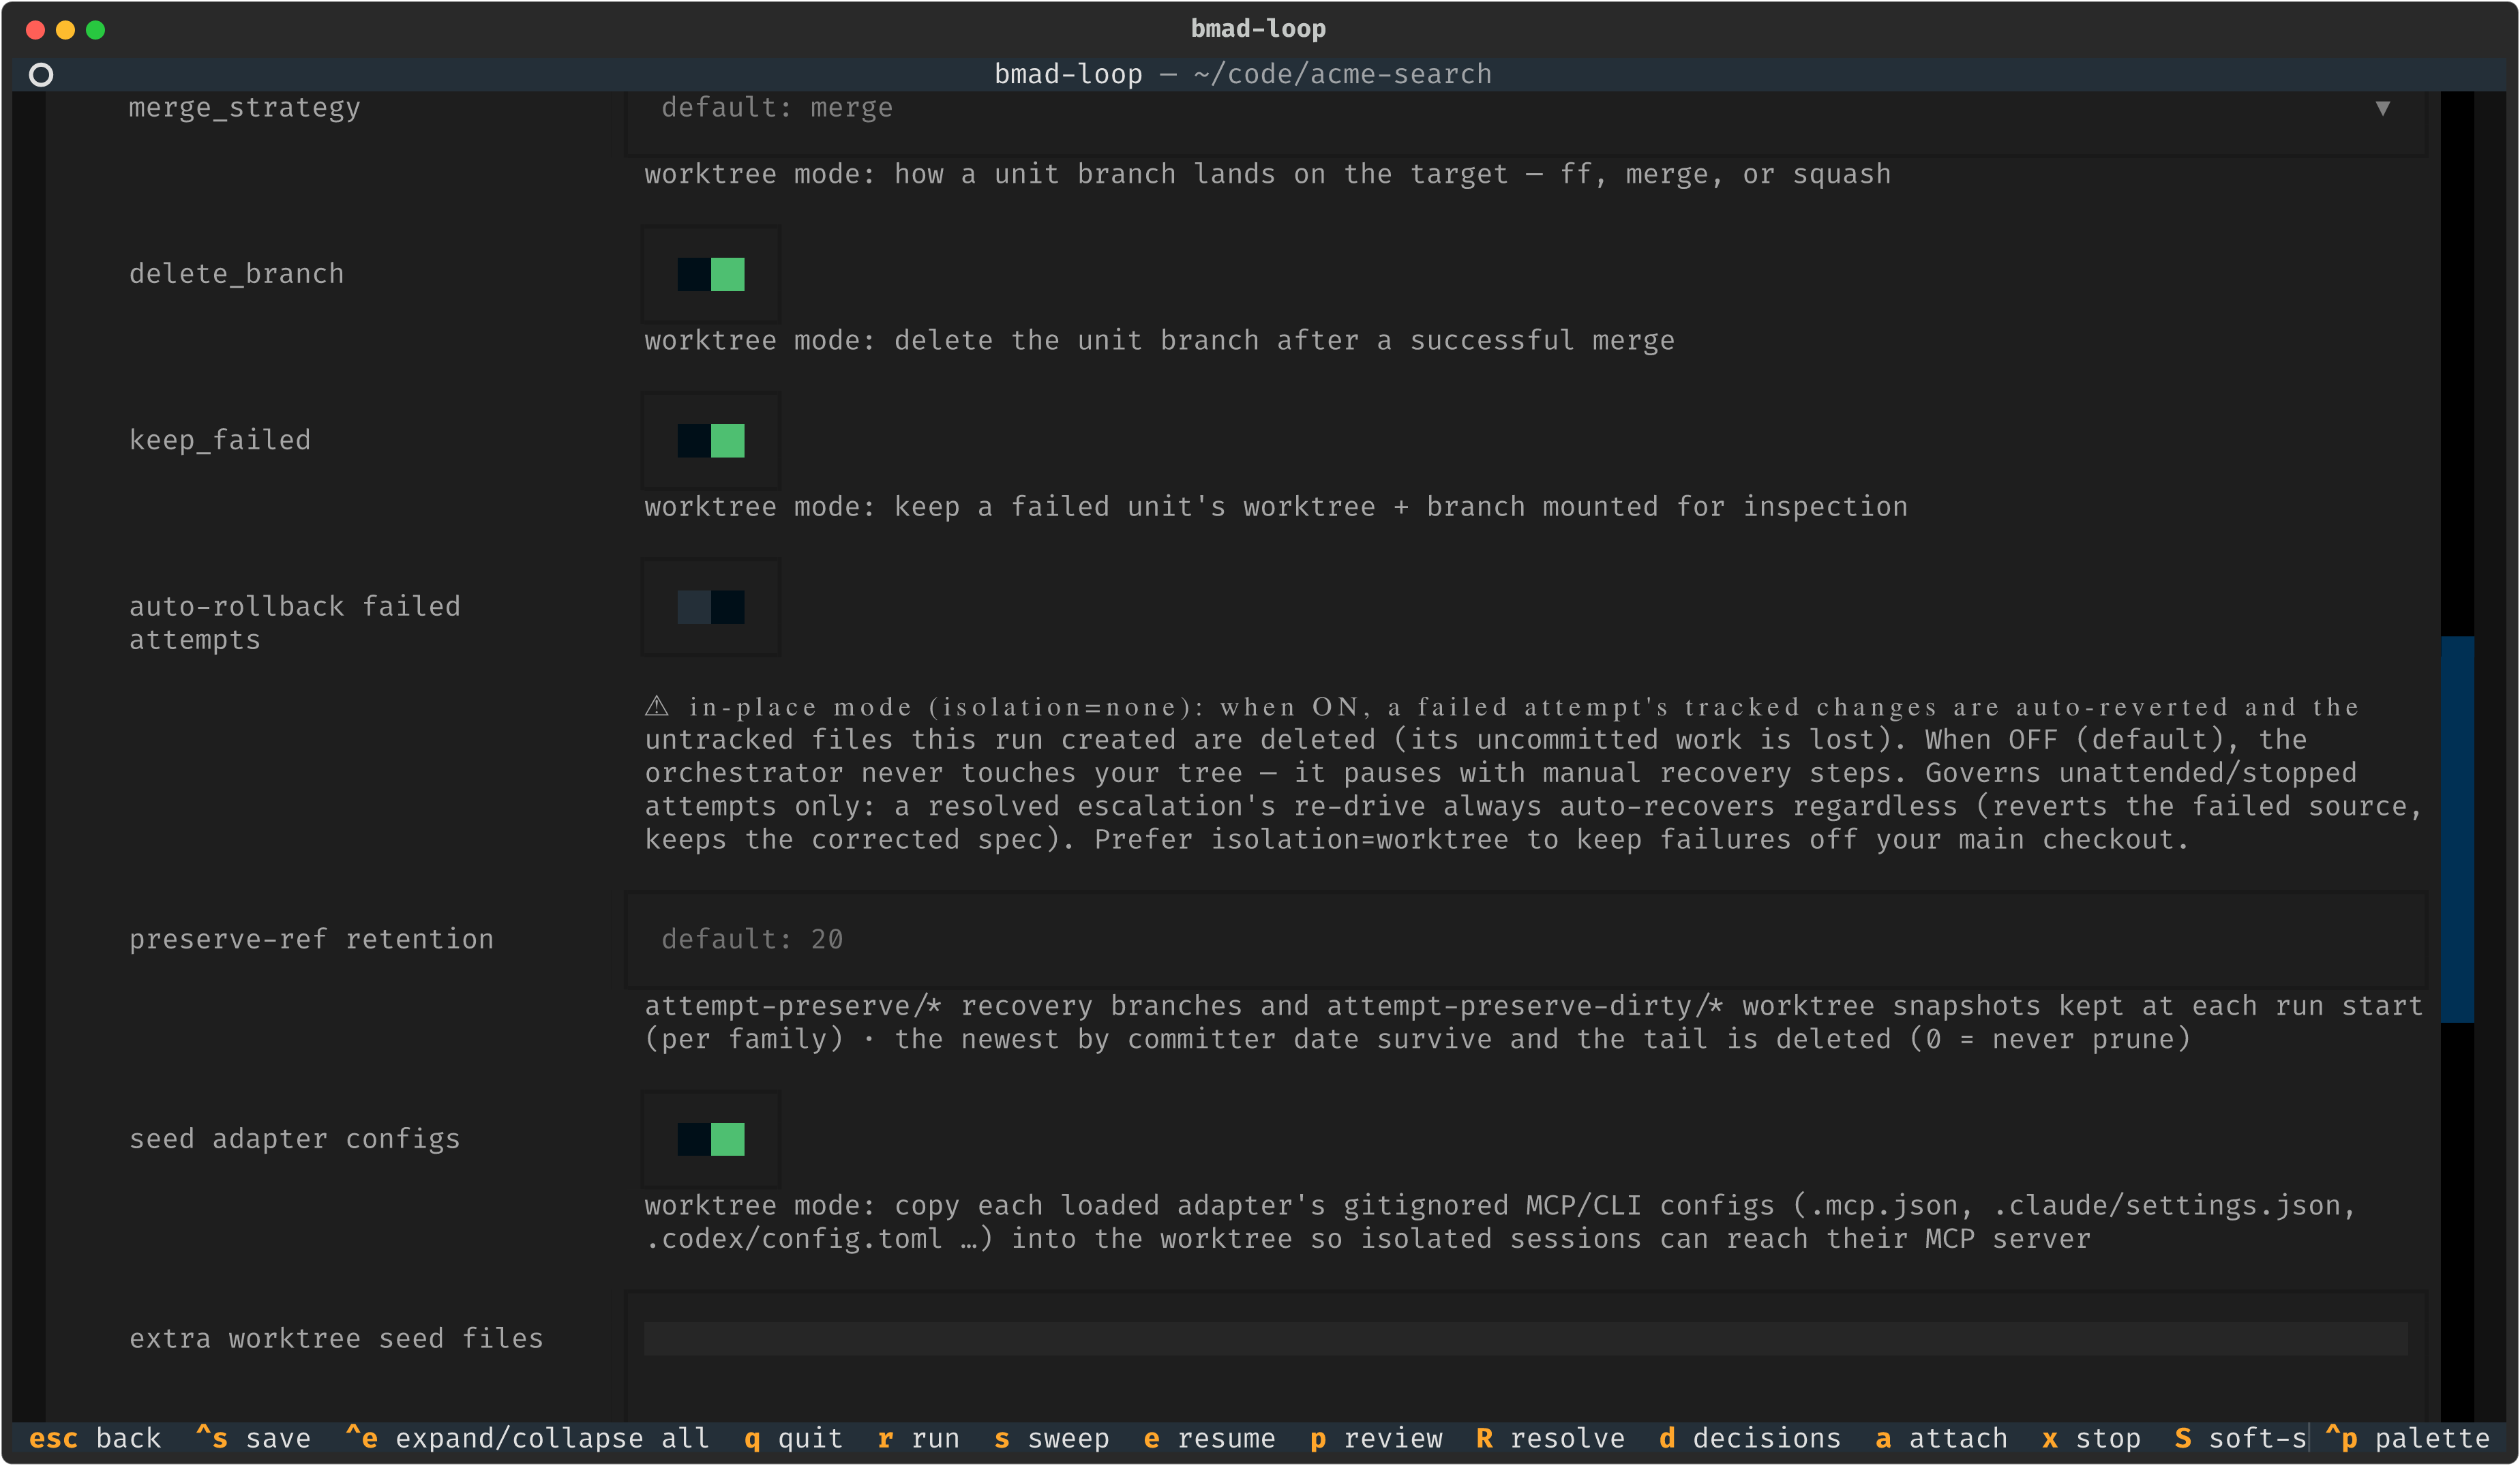Open the merge_strategy dropdown arrow
This screenshot has height=1466, width=2520.
coord(2382,108)
